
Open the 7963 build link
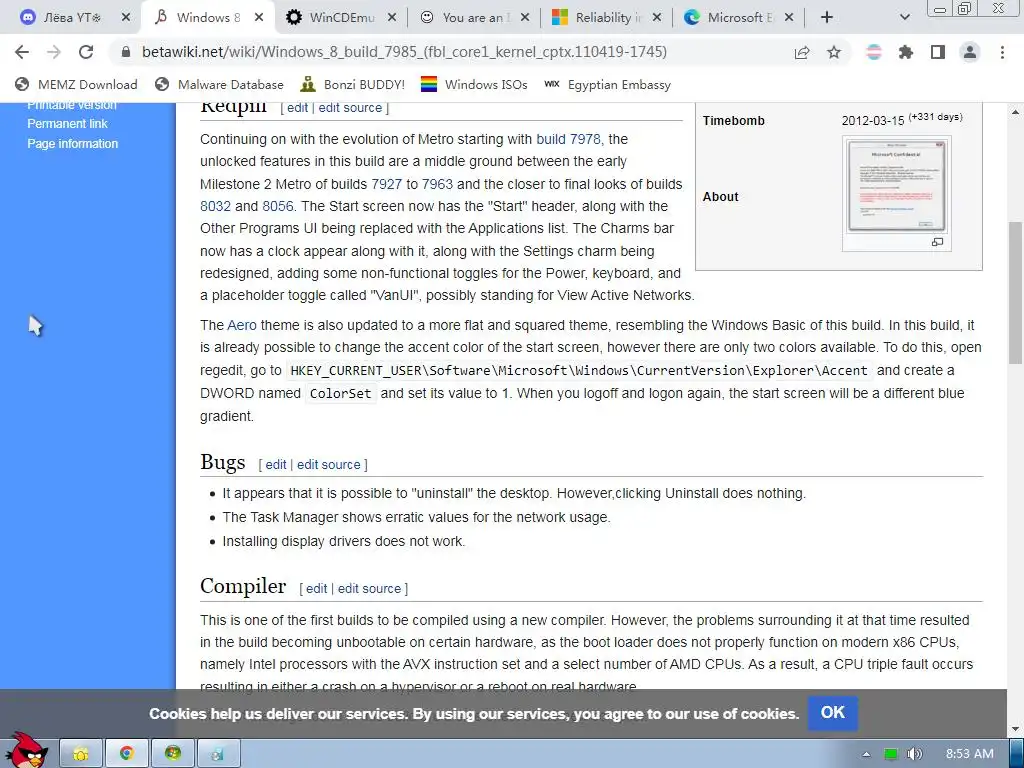(437, 184)
